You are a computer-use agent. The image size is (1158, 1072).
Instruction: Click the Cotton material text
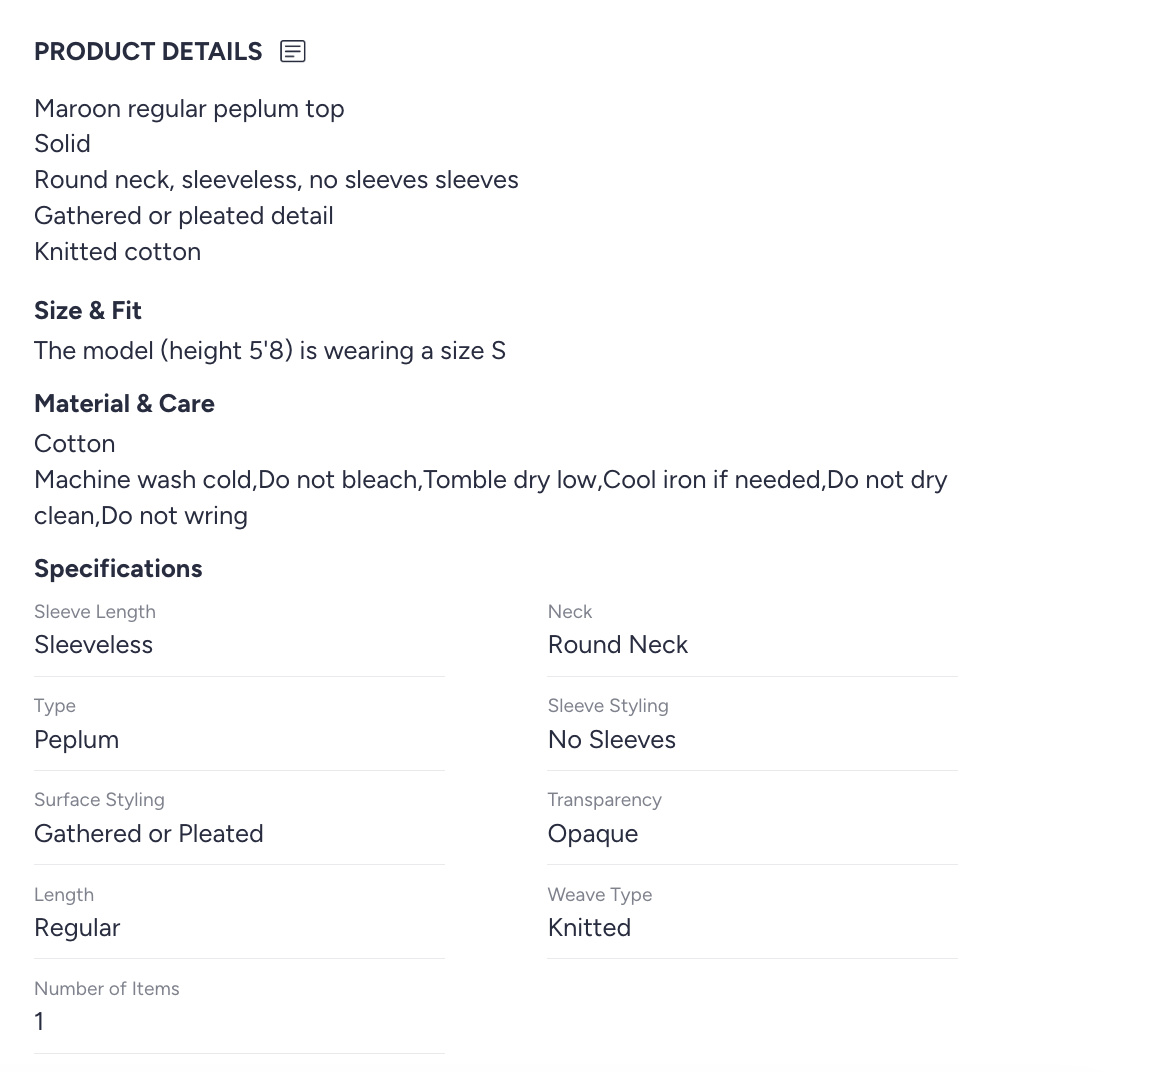pos(74,444)
